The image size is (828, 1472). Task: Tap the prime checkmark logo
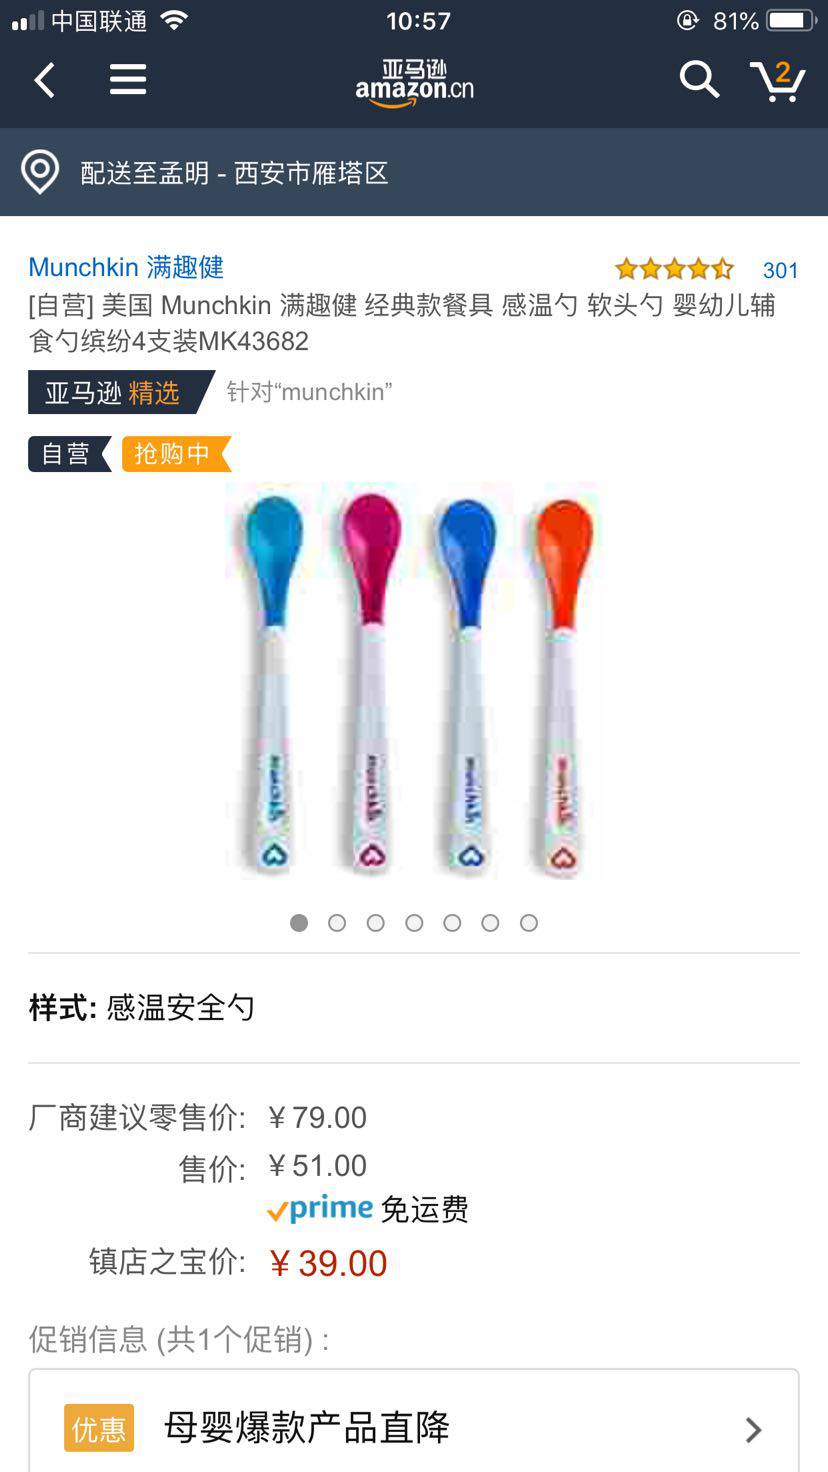pyautogui.click(x=320, y=1208)
